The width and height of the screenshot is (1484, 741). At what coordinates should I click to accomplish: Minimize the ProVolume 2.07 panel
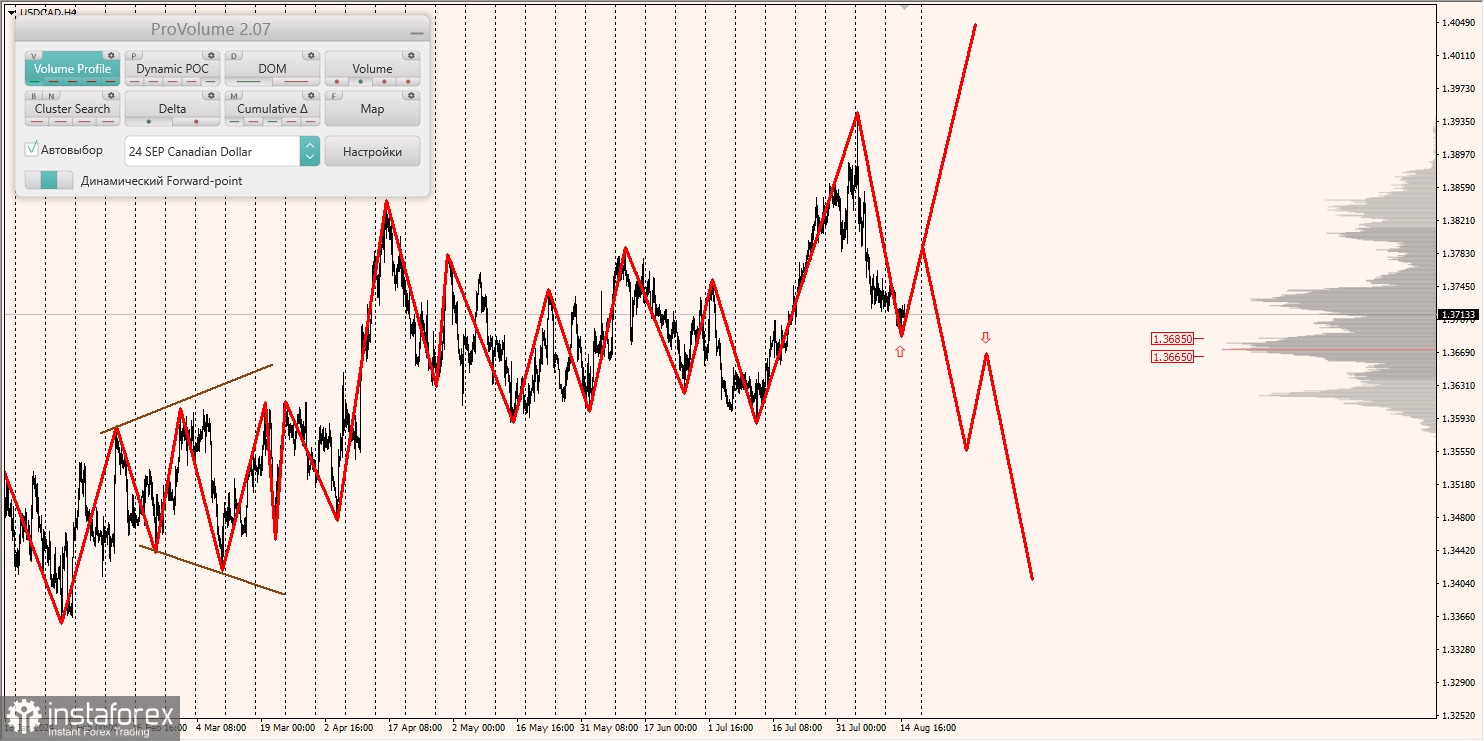point(416,32)
